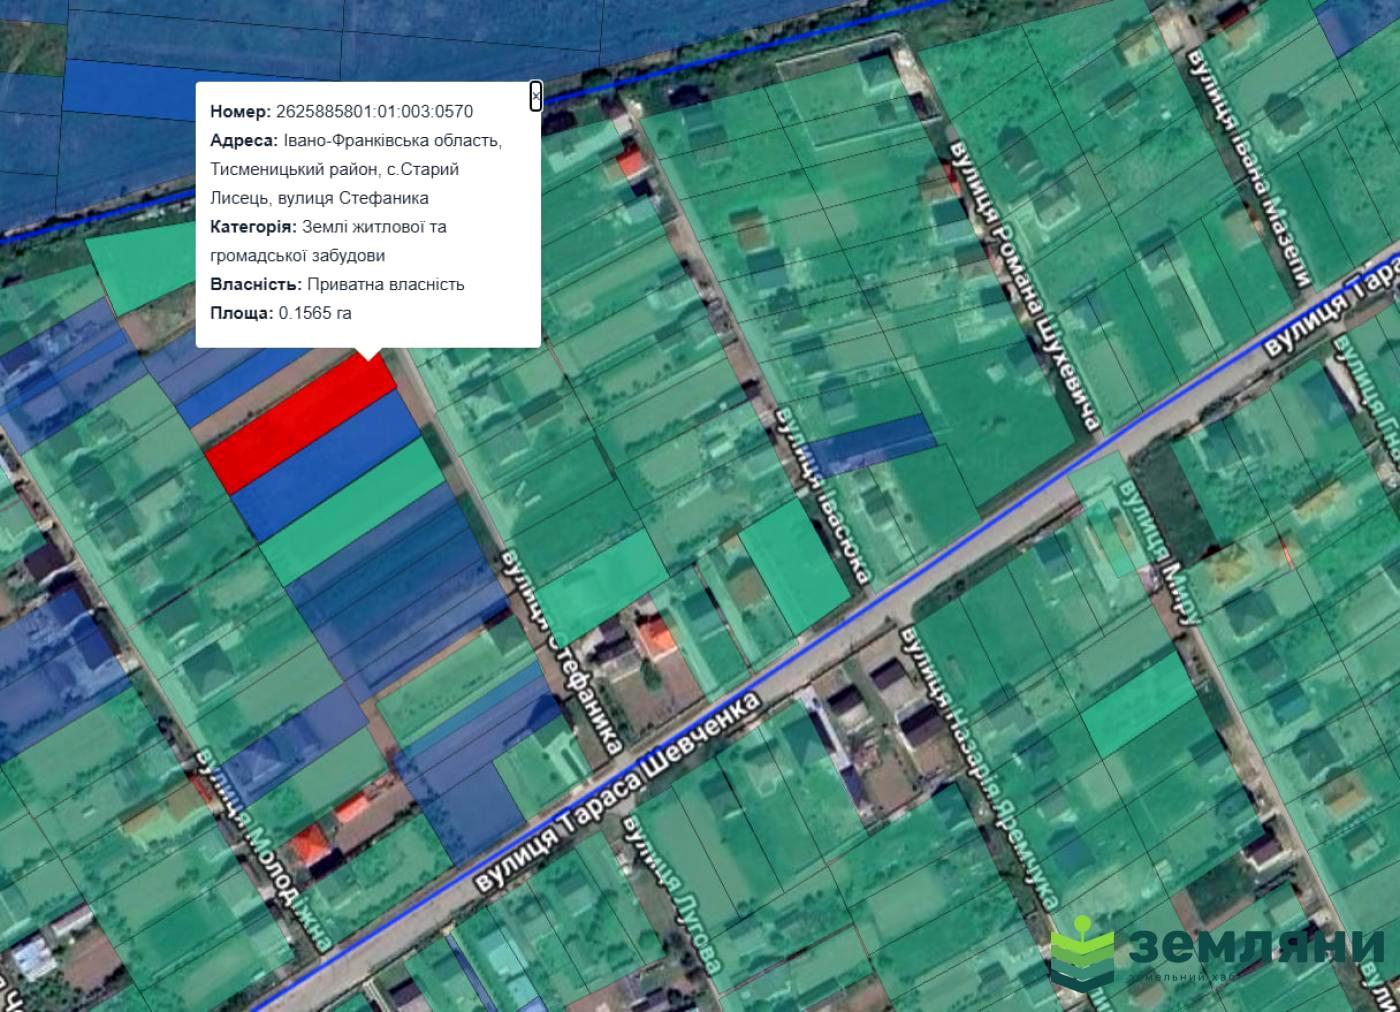Screen dimensions: 1400x1012
Task: Click the cadastral number 2625885801:01:003:0570
Action: pyautogui.click(x=373, y=111)
